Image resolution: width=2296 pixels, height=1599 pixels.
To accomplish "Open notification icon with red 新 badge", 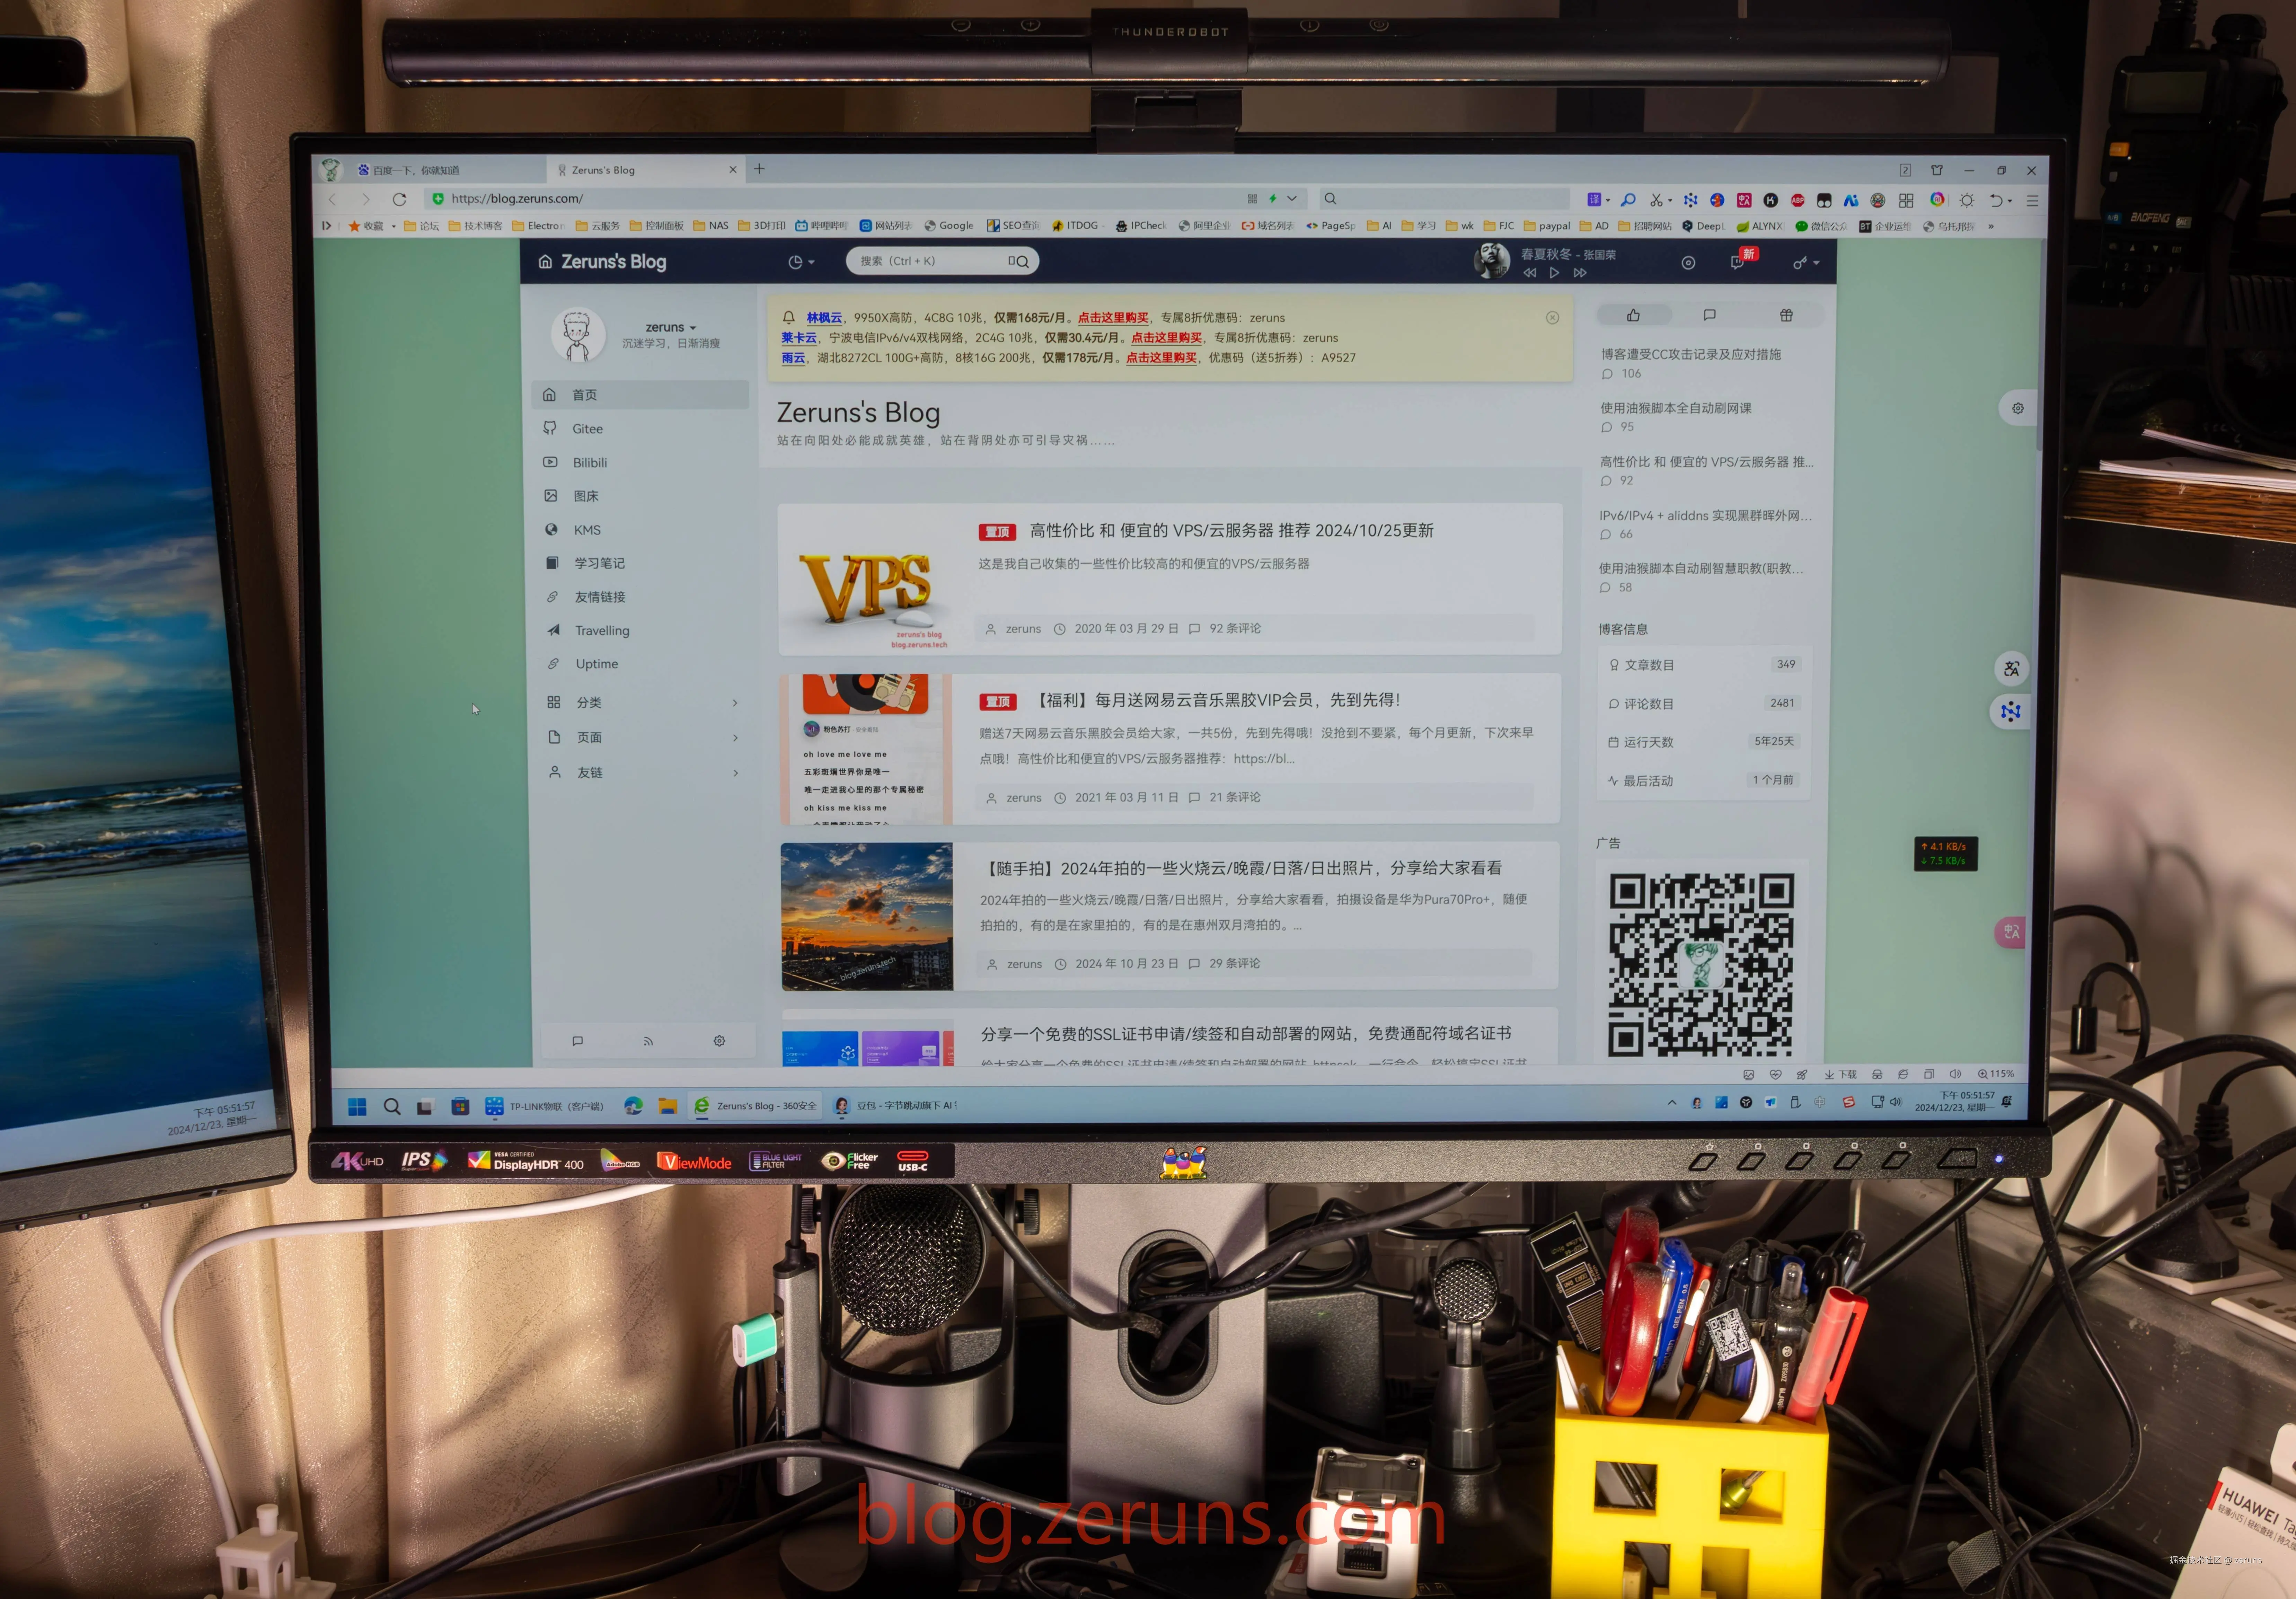I will tap(1738, 262).
